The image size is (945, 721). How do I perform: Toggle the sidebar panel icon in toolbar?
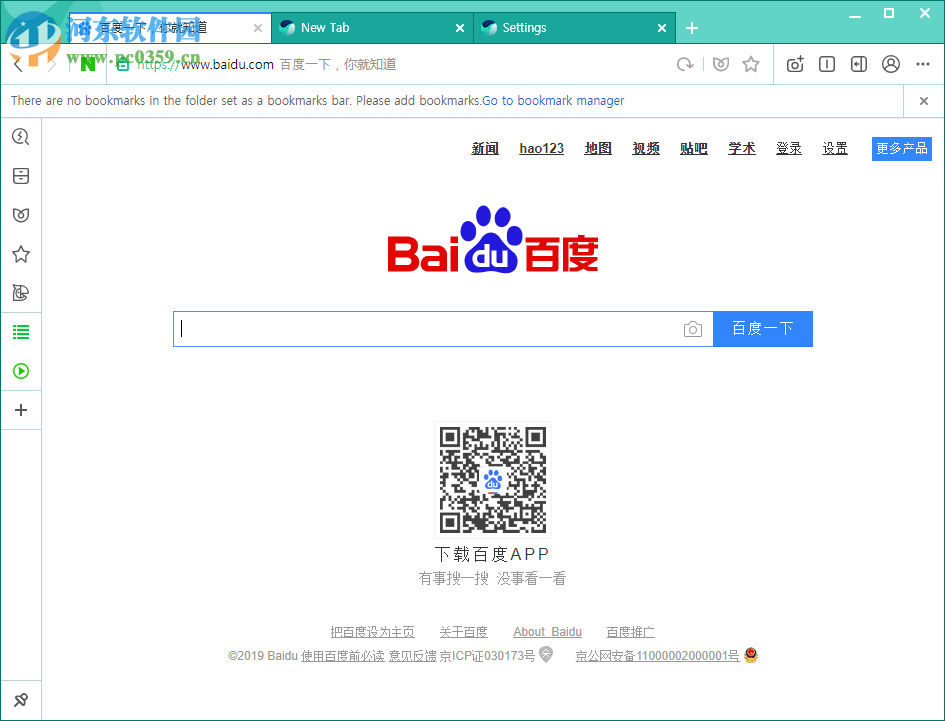click(x=859, y=64)
